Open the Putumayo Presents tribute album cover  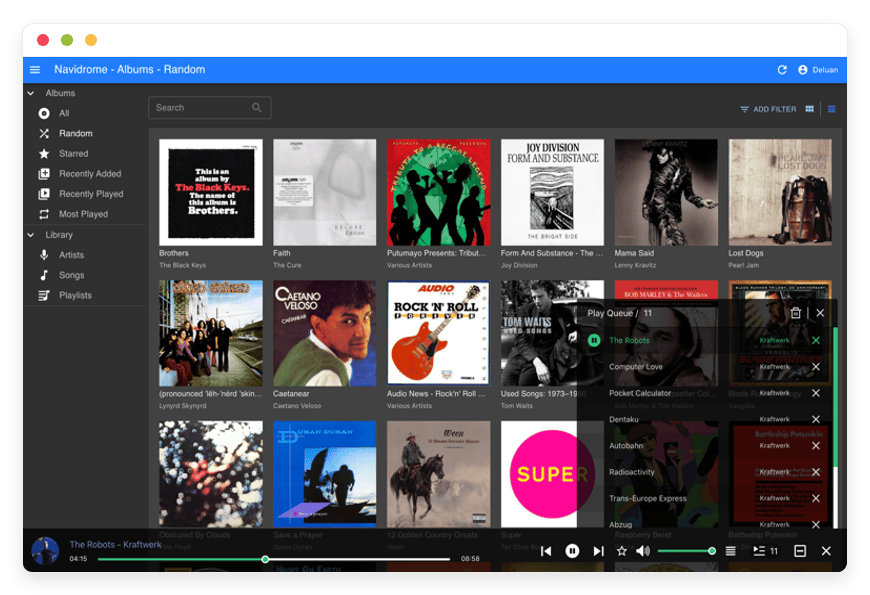pyautogui.click(x=438, y=192)
